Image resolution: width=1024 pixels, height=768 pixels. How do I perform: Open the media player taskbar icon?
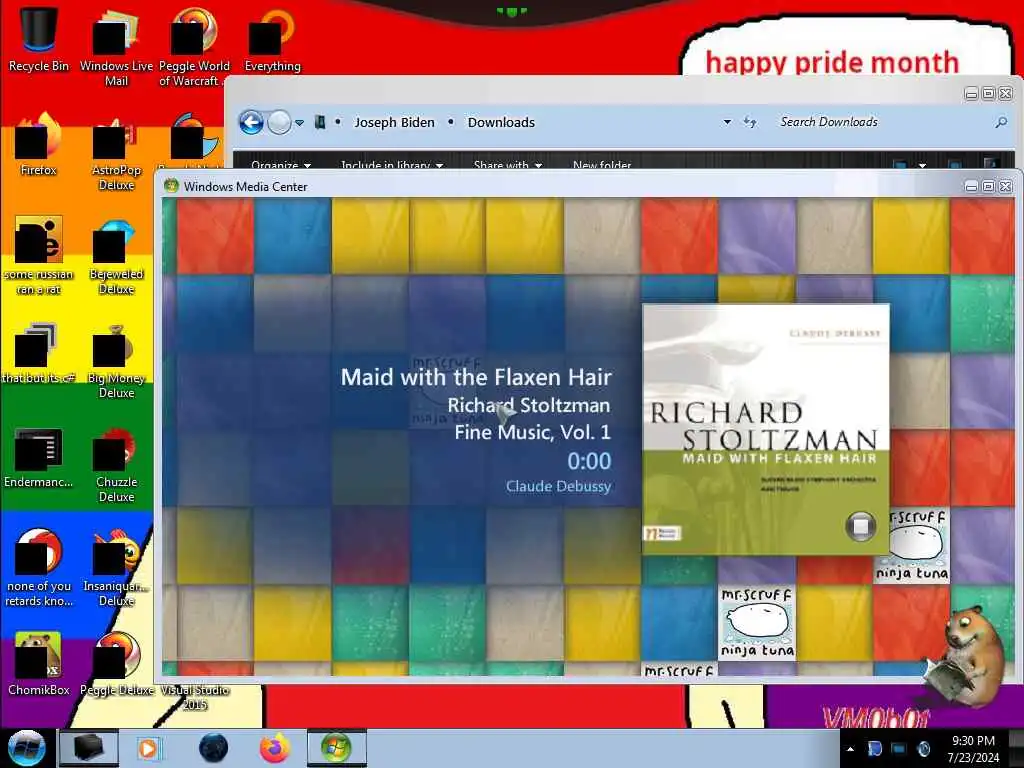(148, 748)
